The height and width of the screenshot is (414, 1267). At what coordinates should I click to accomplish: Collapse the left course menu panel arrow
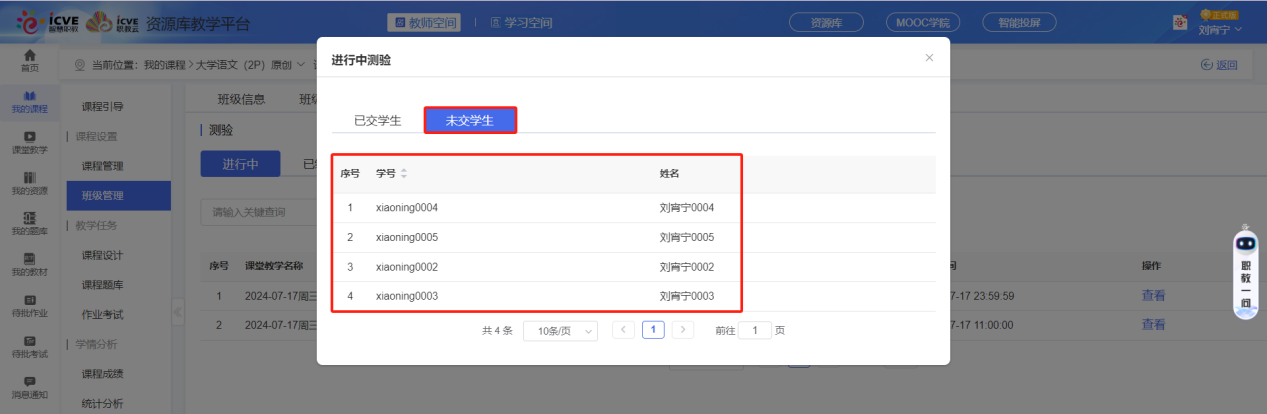coord(178,312)
